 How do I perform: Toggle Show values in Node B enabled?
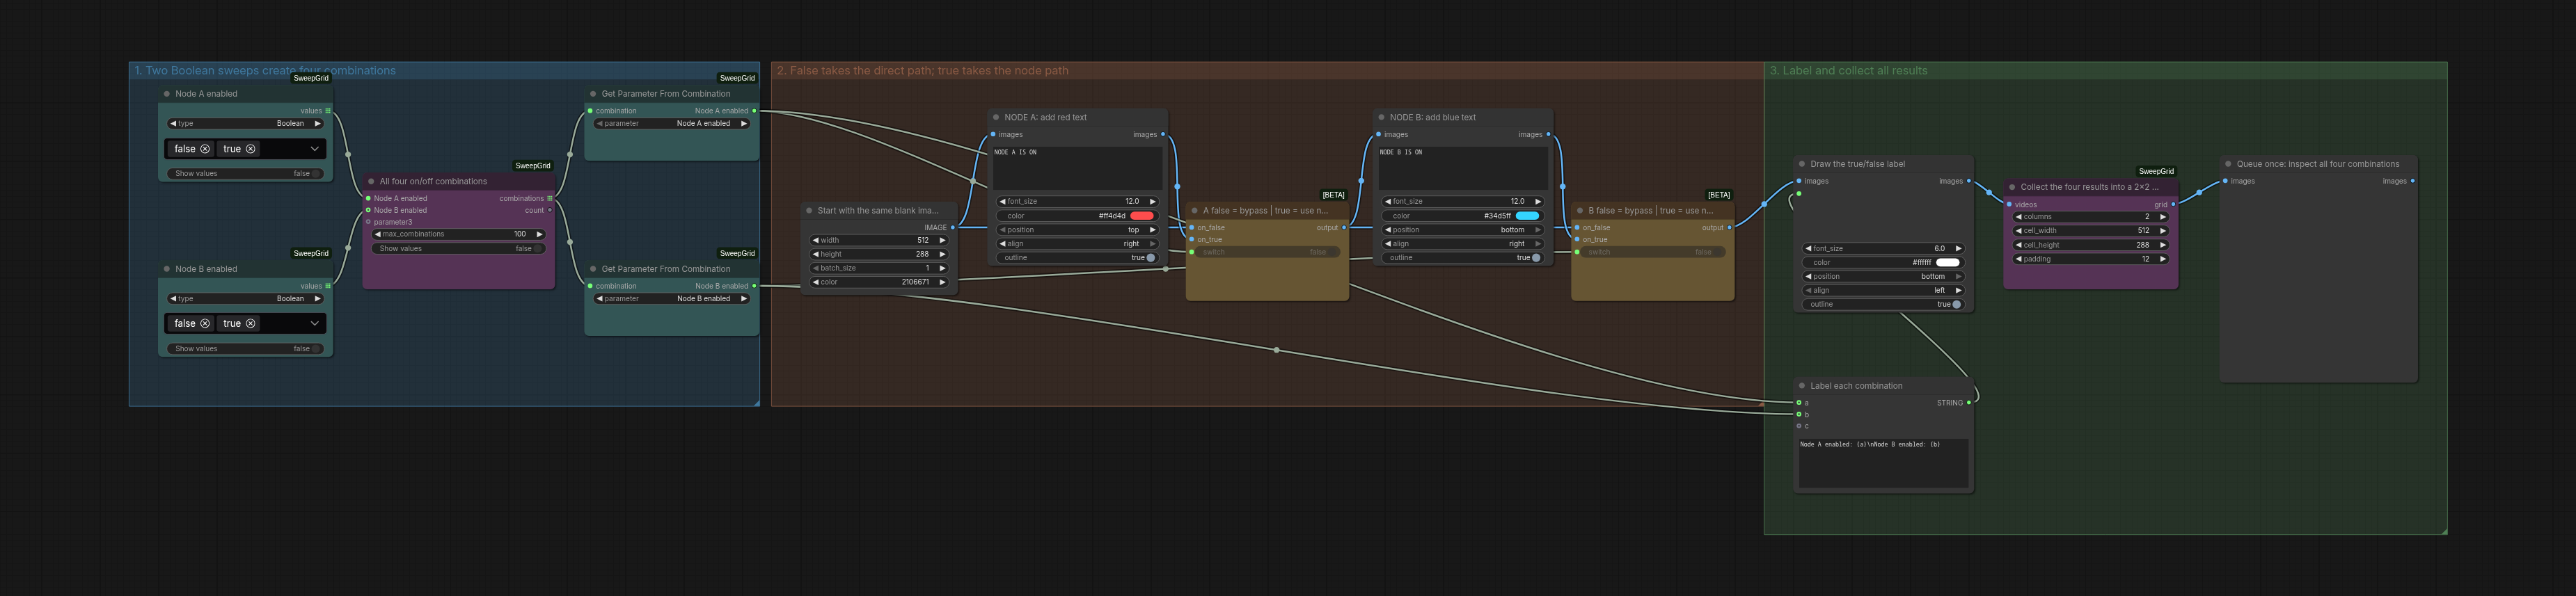coord(245,349)
